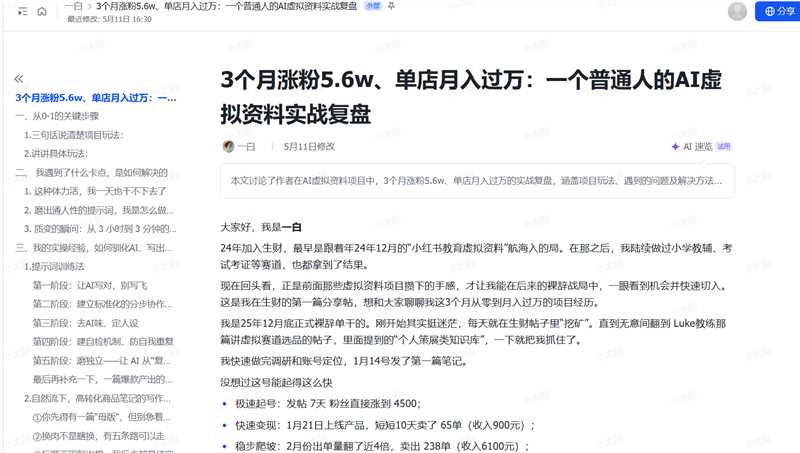The width and height of the screenshot is (800, 453).
Task: Click the author name 一白 under the title
Action: [x=246, y=147]
